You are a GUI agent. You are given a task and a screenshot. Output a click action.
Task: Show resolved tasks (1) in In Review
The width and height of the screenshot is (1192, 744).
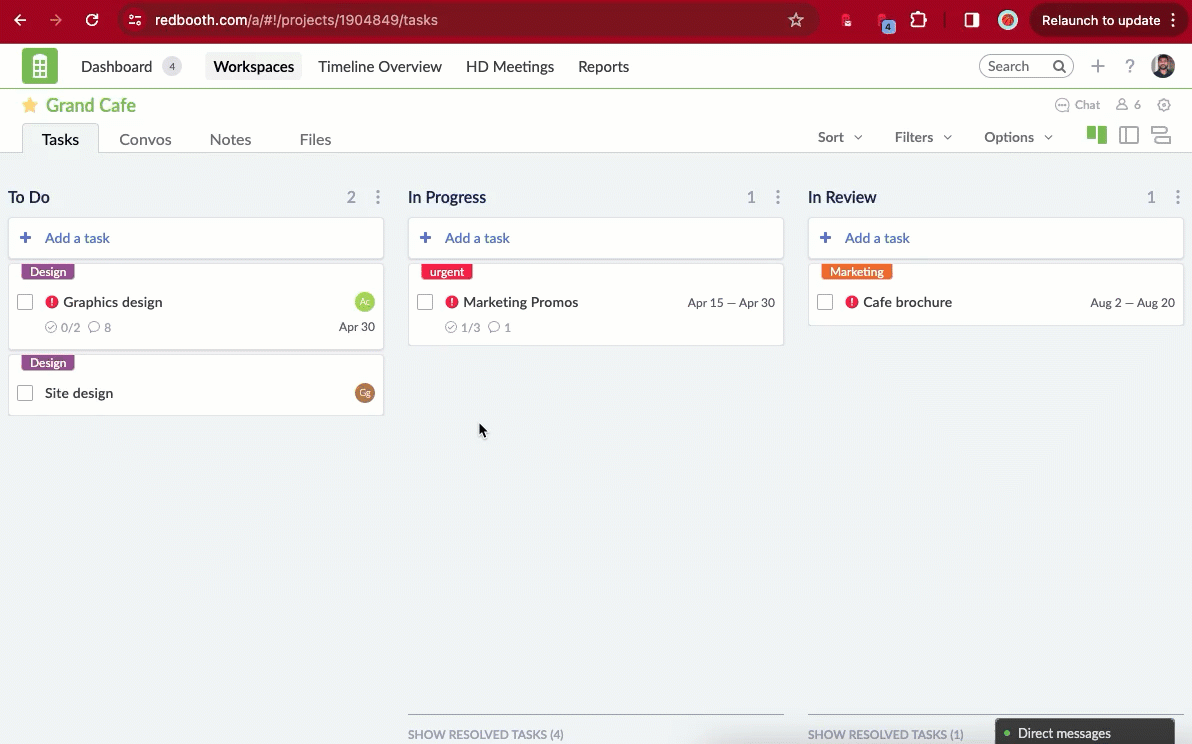(886, 734)
